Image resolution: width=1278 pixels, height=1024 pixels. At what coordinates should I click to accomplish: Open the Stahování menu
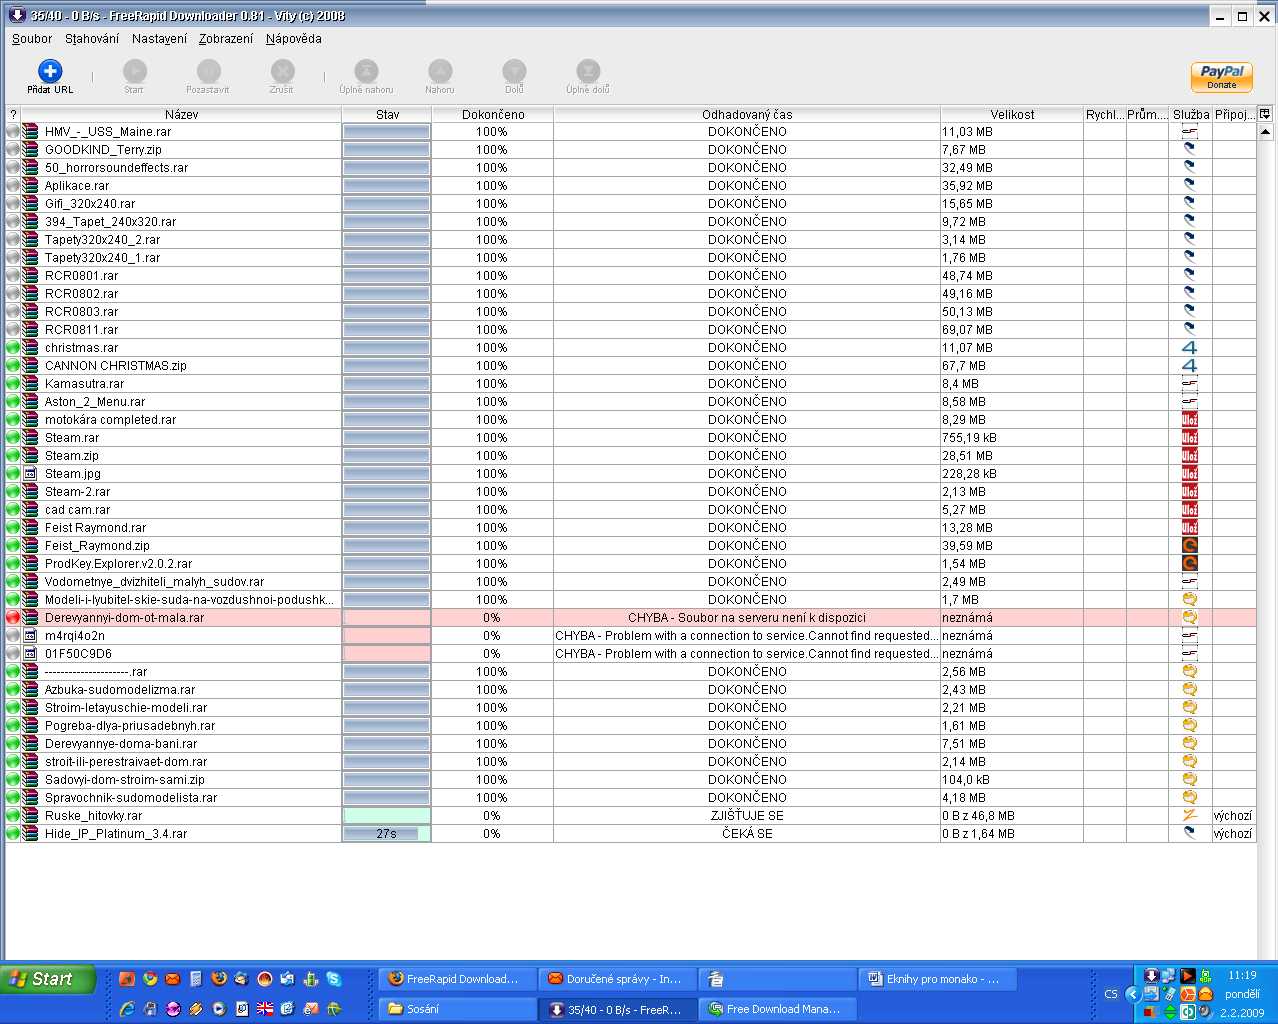click(x=92, y=39)
